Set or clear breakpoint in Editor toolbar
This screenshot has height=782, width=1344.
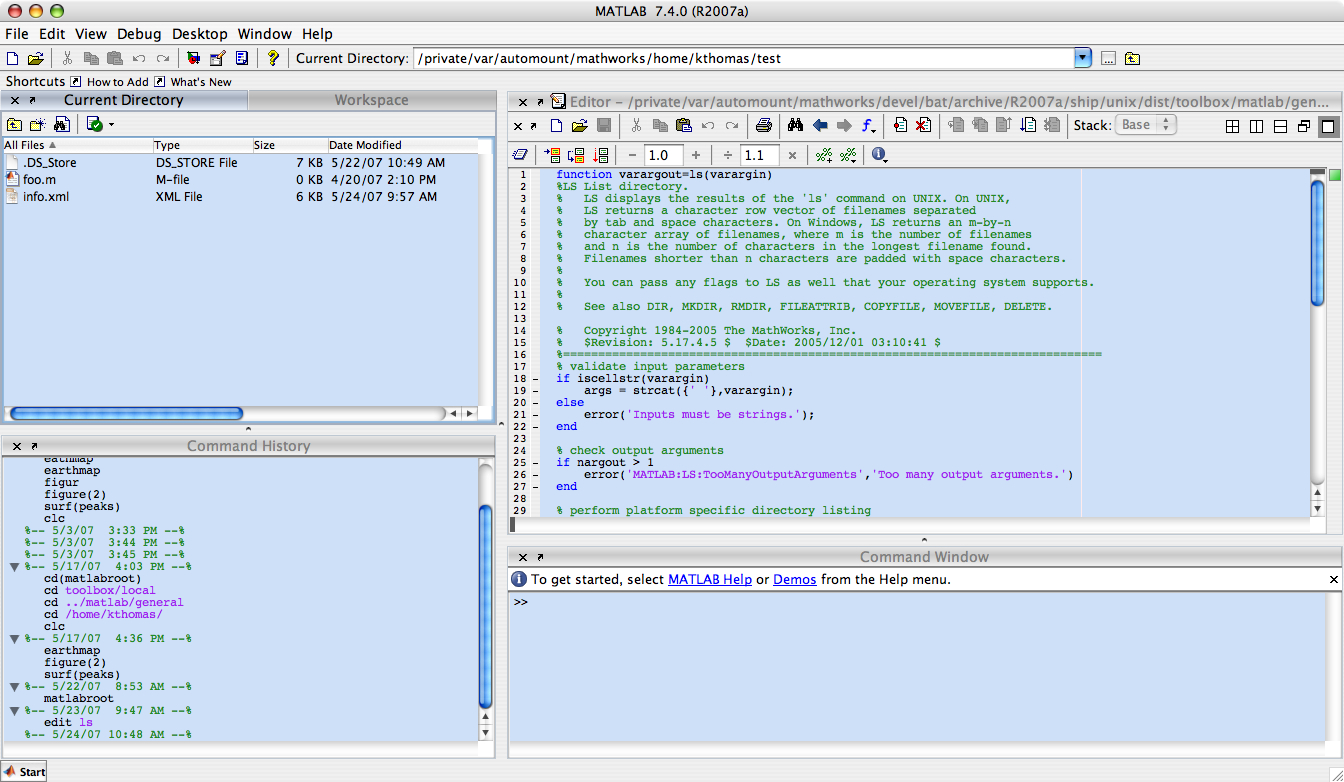tap(900, 125)
